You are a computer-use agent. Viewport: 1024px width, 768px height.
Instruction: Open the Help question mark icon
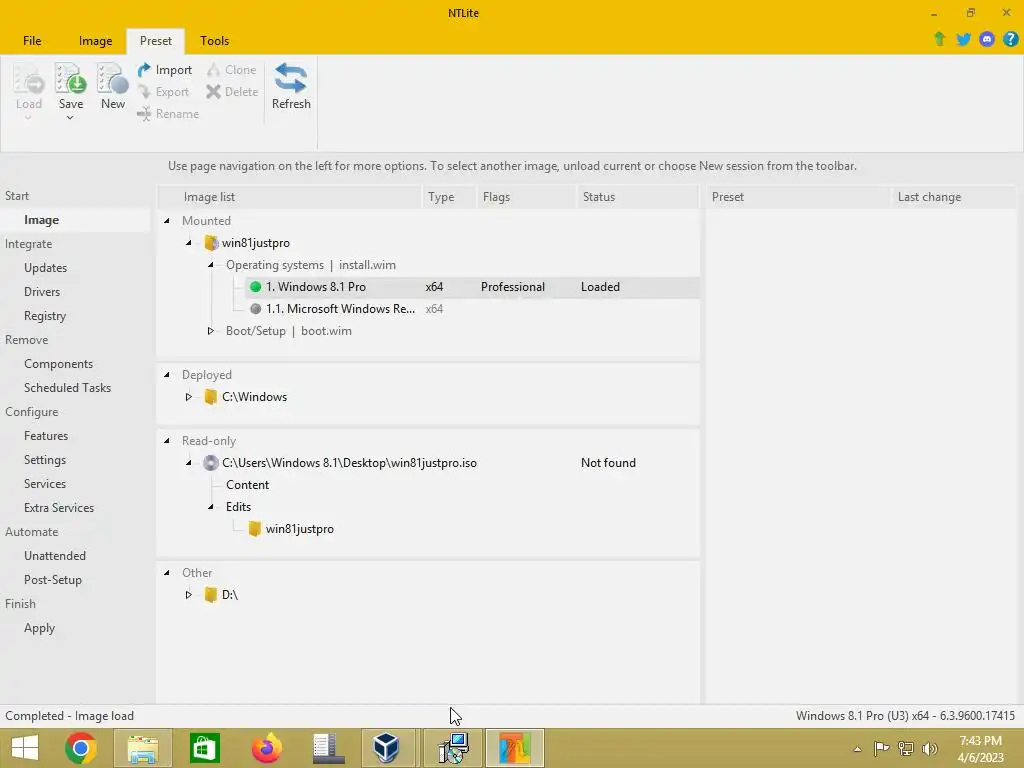coord(1010,39)
